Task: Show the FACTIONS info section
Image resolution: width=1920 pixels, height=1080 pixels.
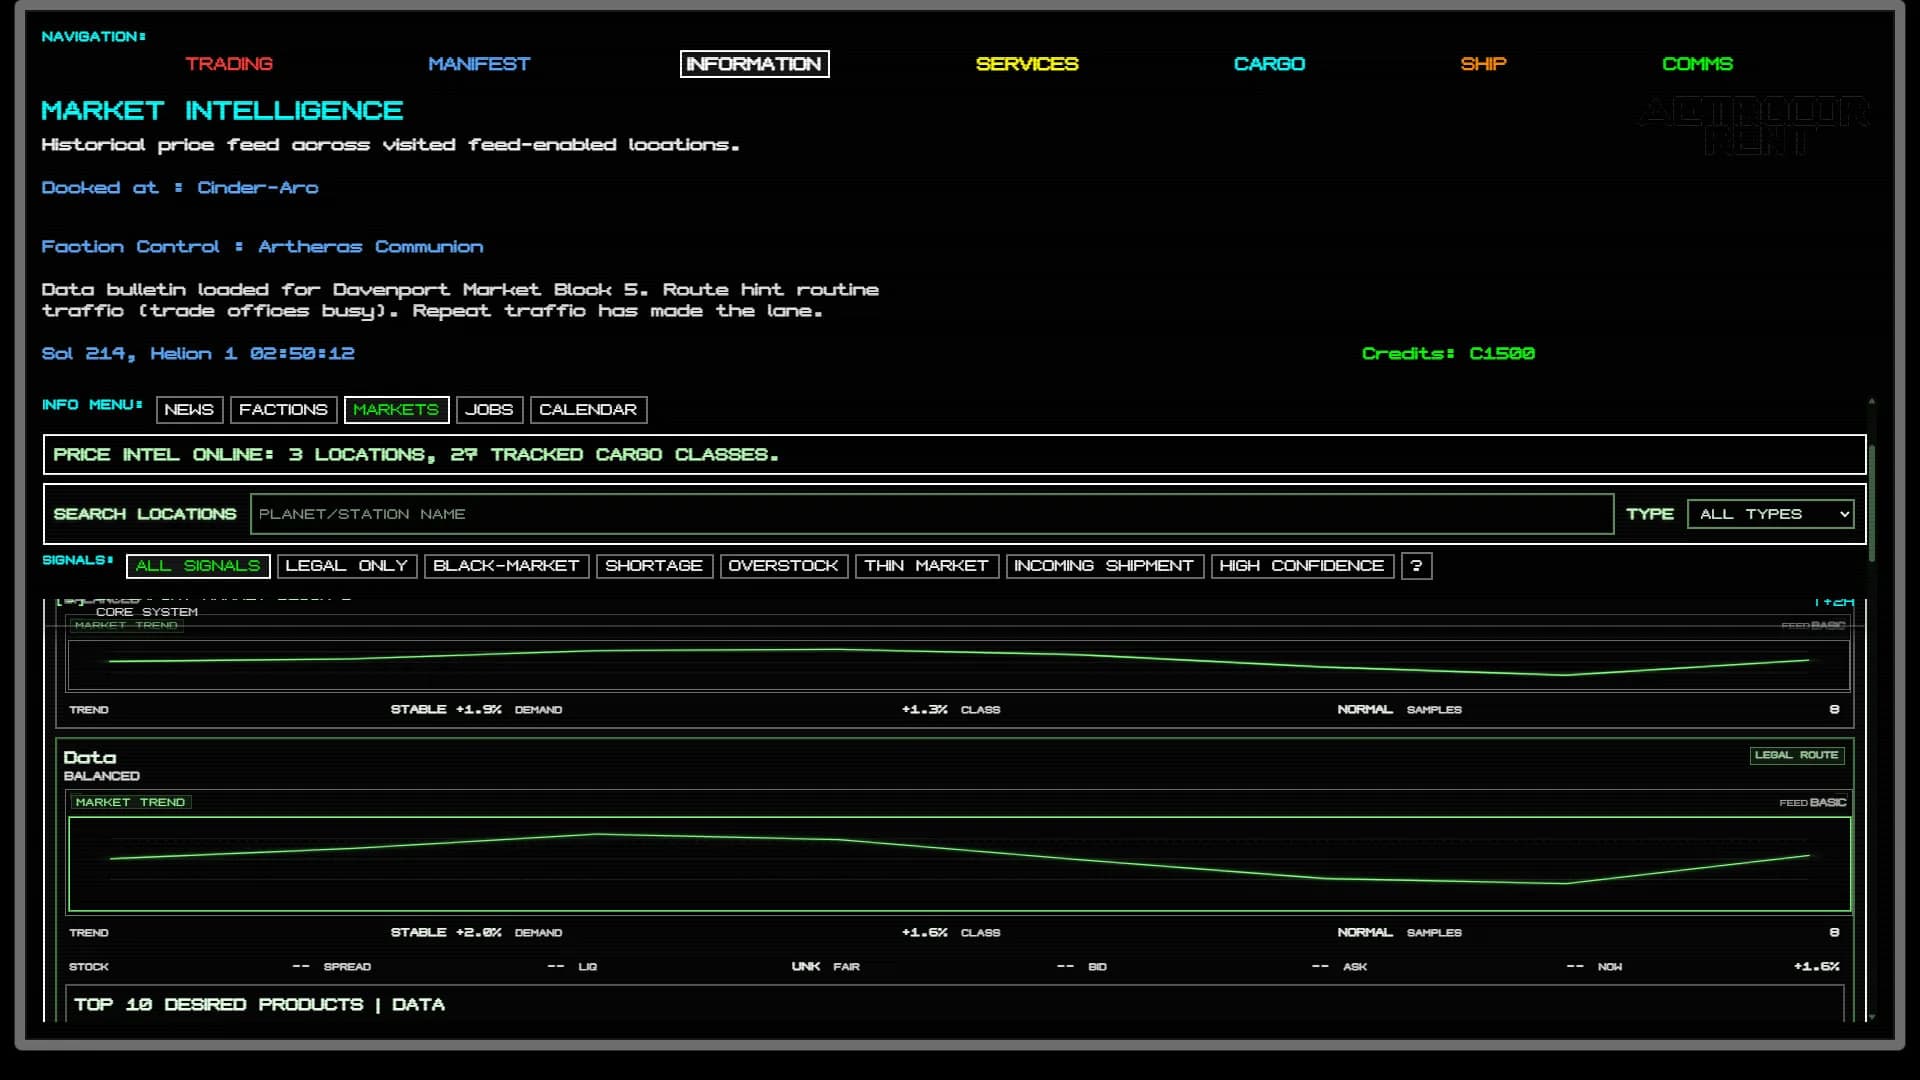Action: point(283,410)
